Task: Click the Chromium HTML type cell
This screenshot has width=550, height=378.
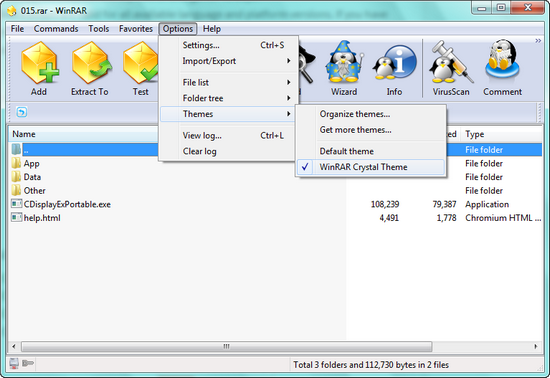Action: (503, 218)
